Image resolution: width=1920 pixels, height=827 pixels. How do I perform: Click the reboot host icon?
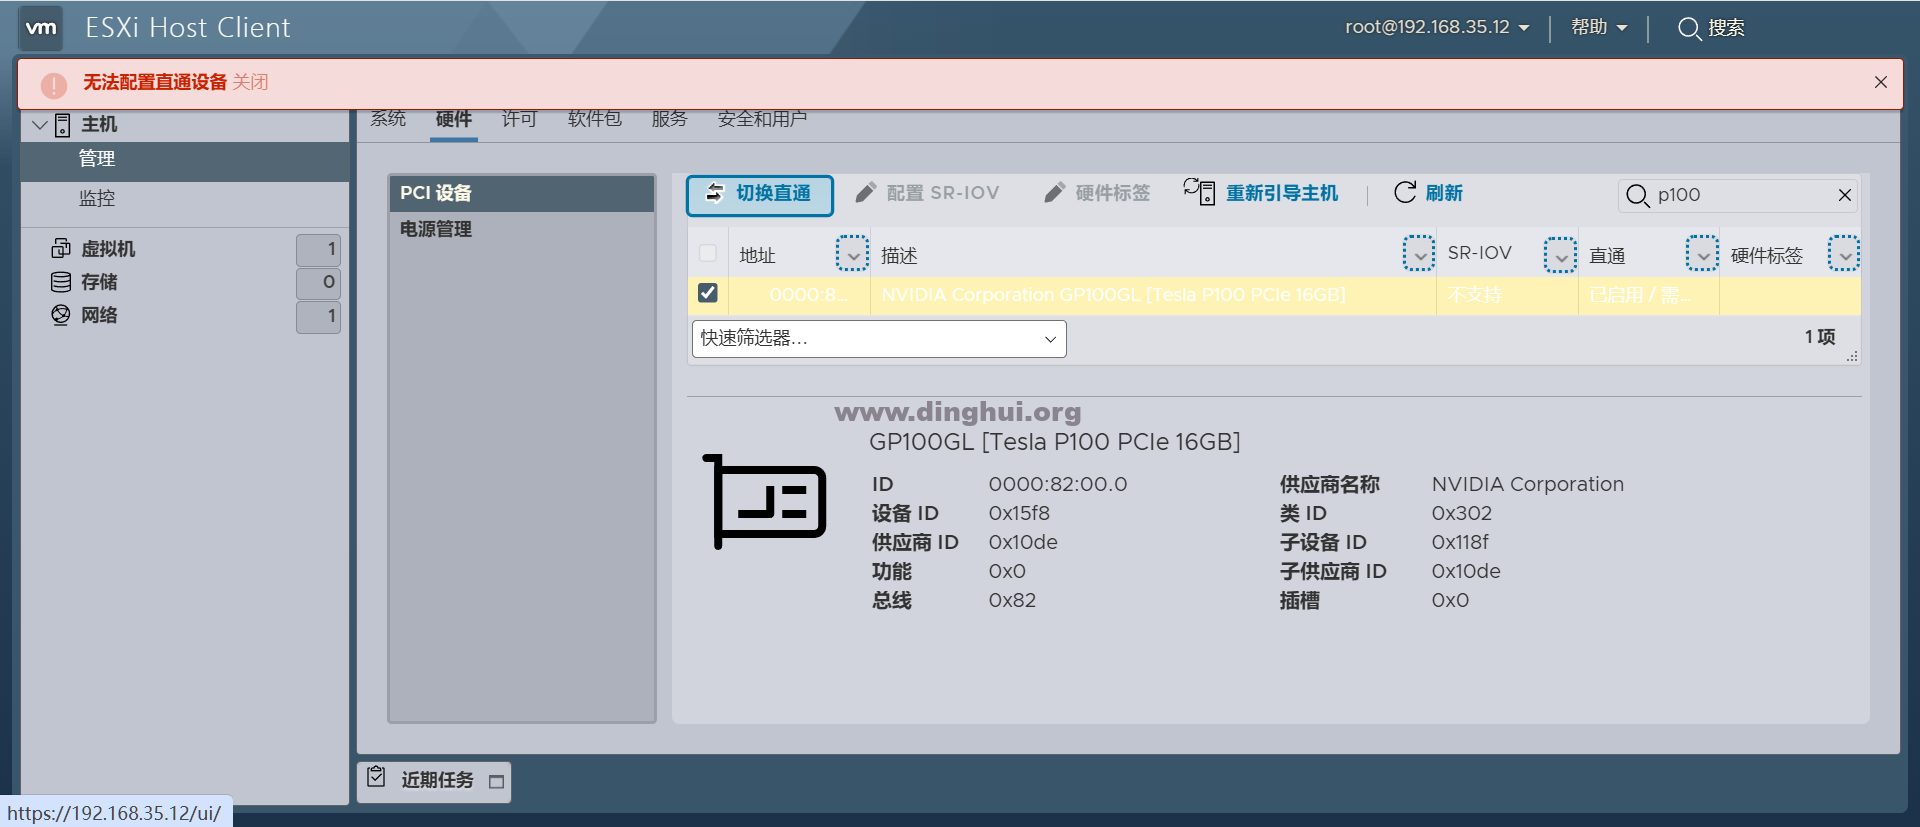point(1199,192)
